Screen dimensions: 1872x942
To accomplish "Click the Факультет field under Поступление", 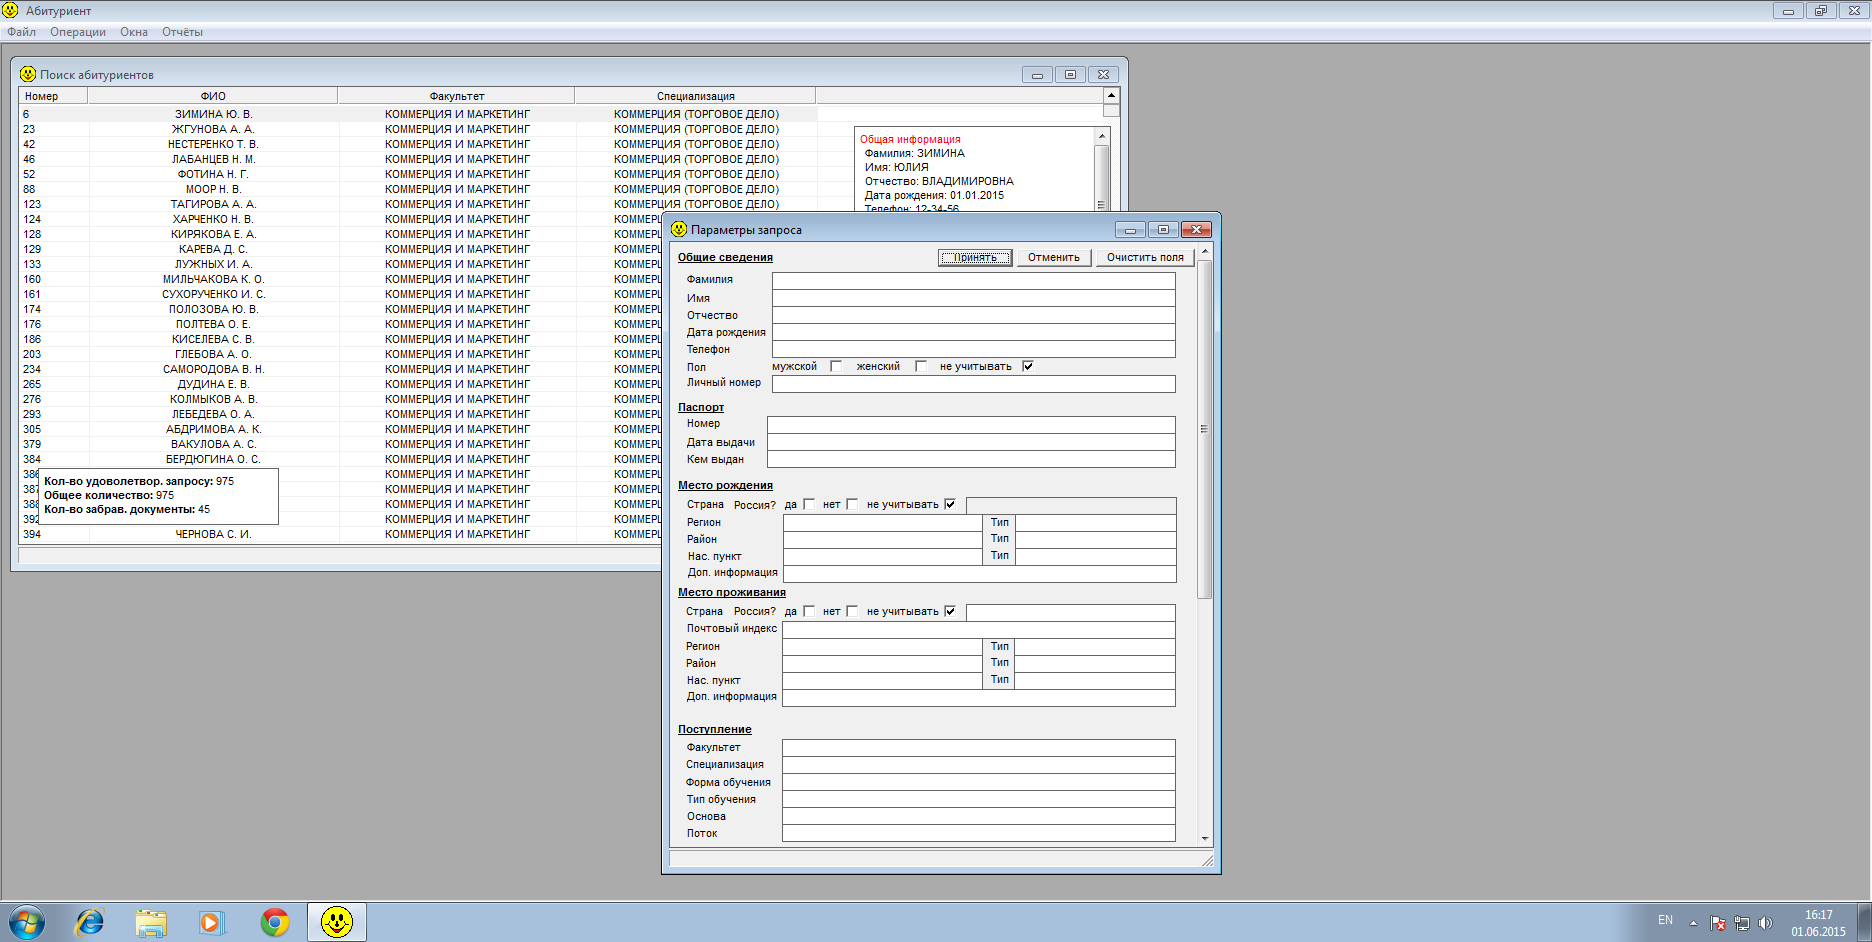I will click(978, 748).
